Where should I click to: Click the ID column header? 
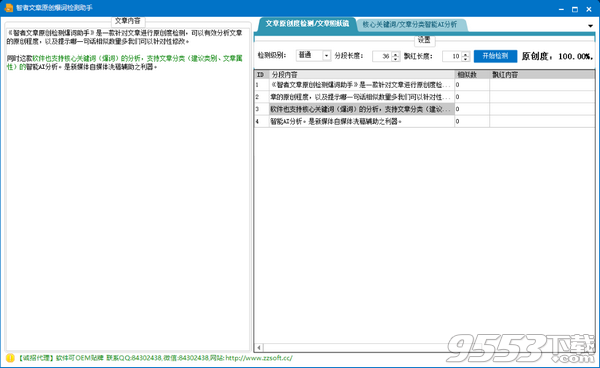pos(261,75)
